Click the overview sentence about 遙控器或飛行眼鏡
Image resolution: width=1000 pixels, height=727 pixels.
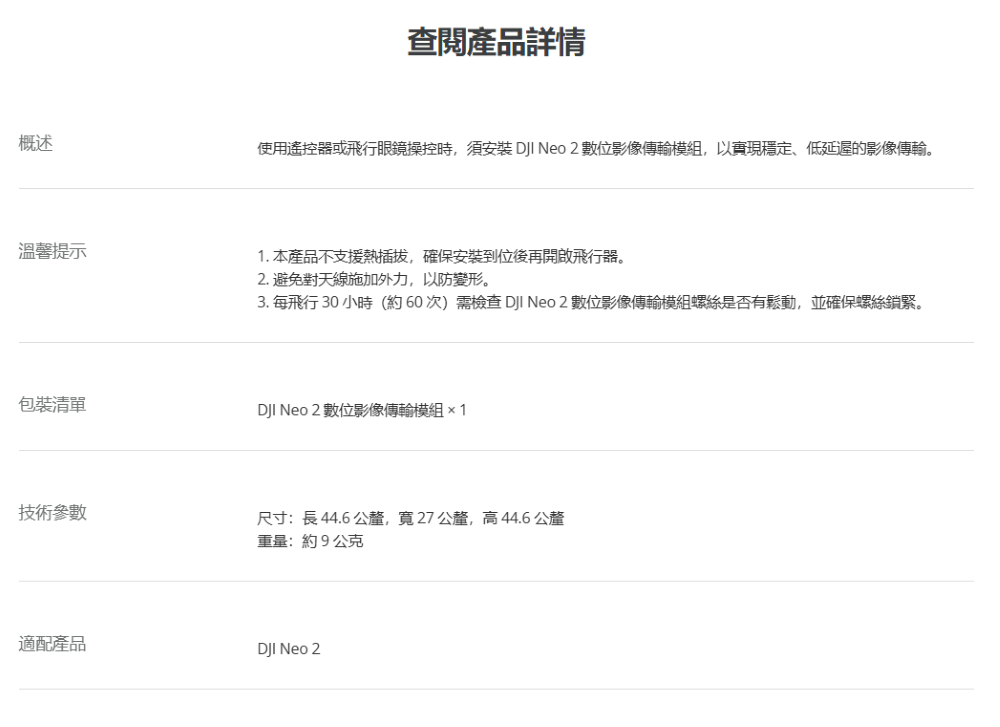pyautogui.click(x=596, y=149)
